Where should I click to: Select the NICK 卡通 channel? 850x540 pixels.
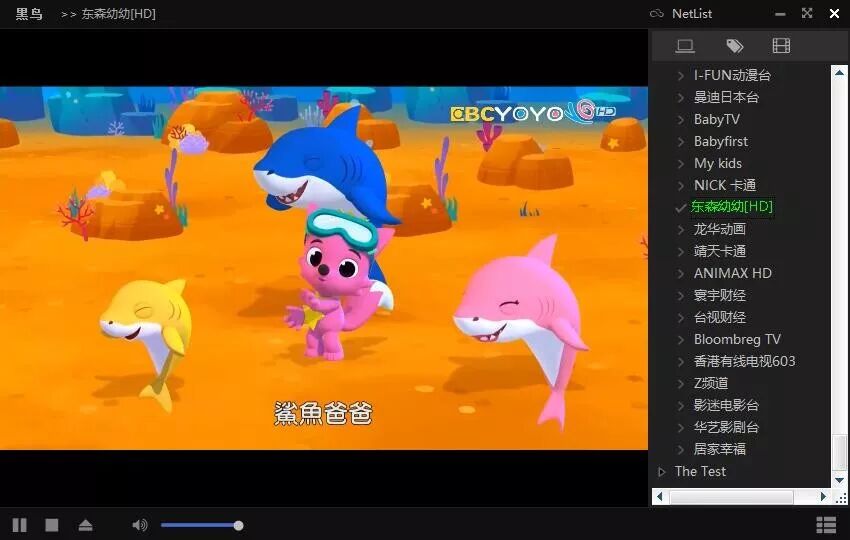tap(725, 185)
